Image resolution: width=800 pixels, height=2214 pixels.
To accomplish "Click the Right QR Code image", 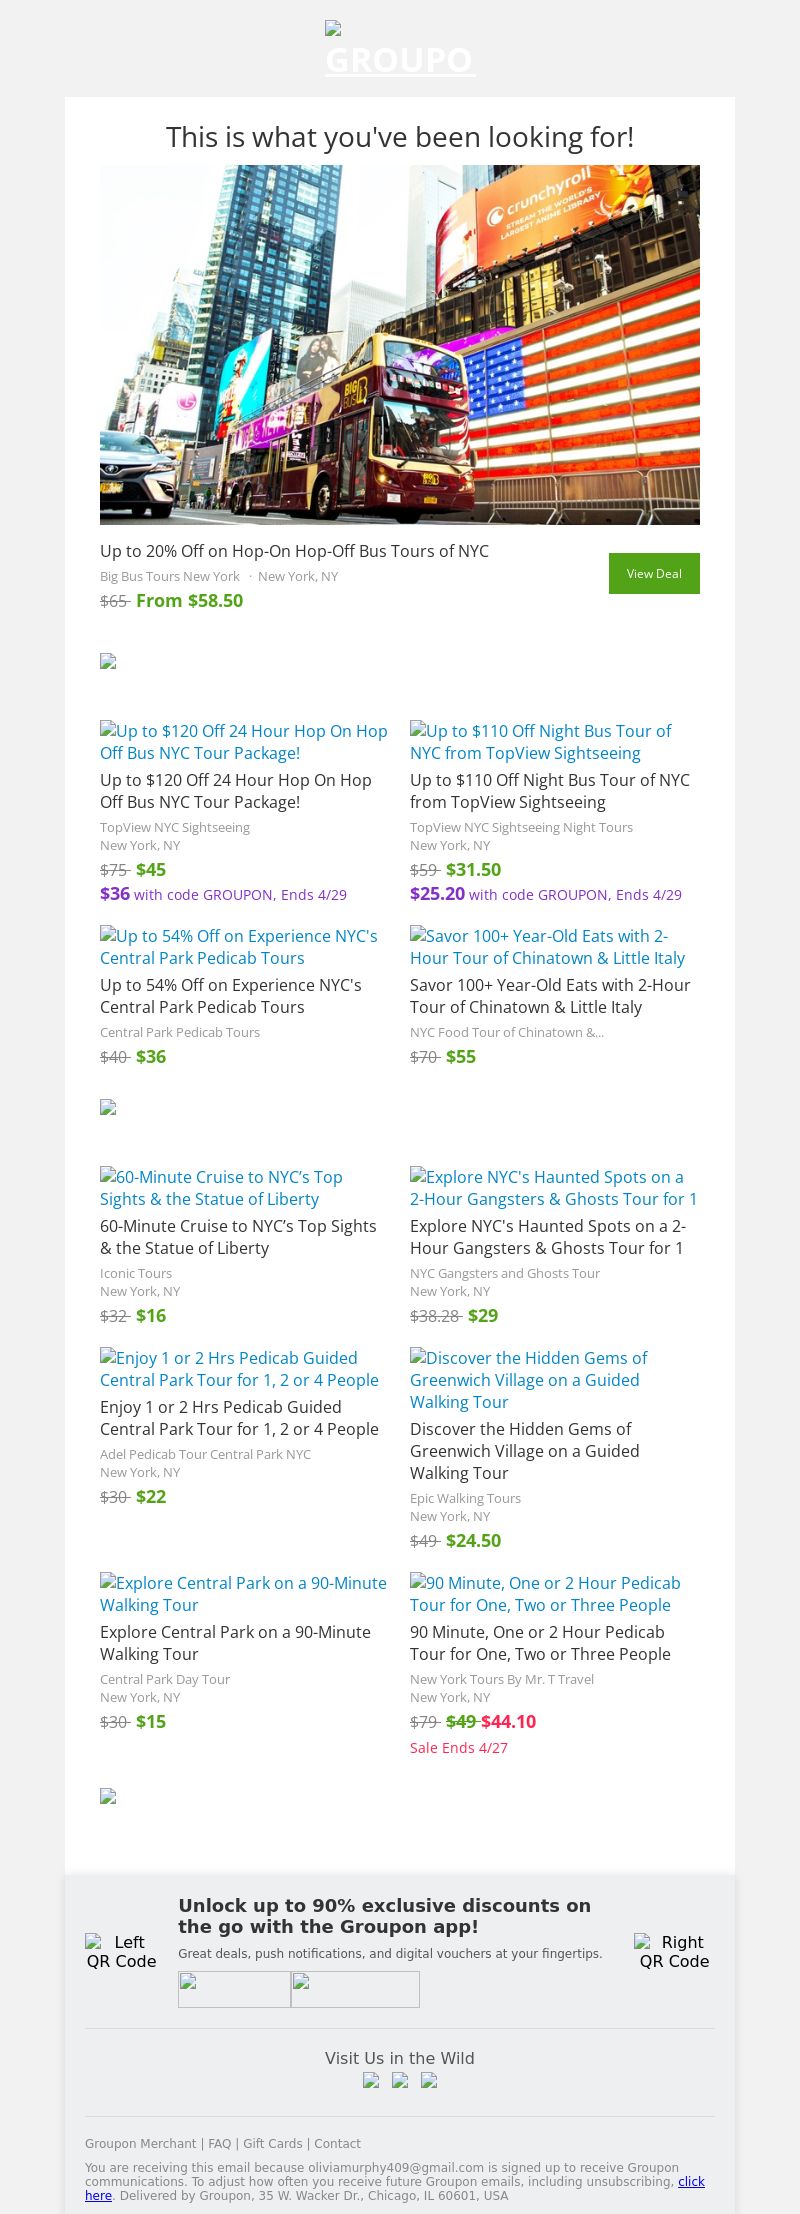I will point(674,1951).
